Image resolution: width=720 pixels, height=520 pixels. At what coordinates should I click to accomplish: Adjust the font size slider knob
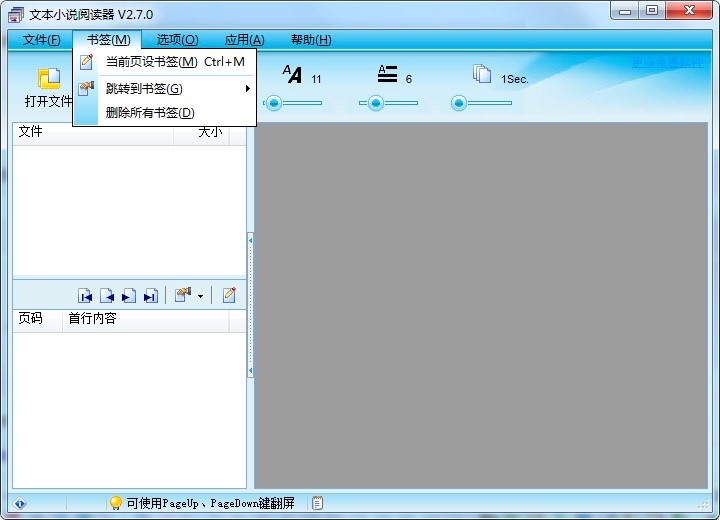[274, 103]
